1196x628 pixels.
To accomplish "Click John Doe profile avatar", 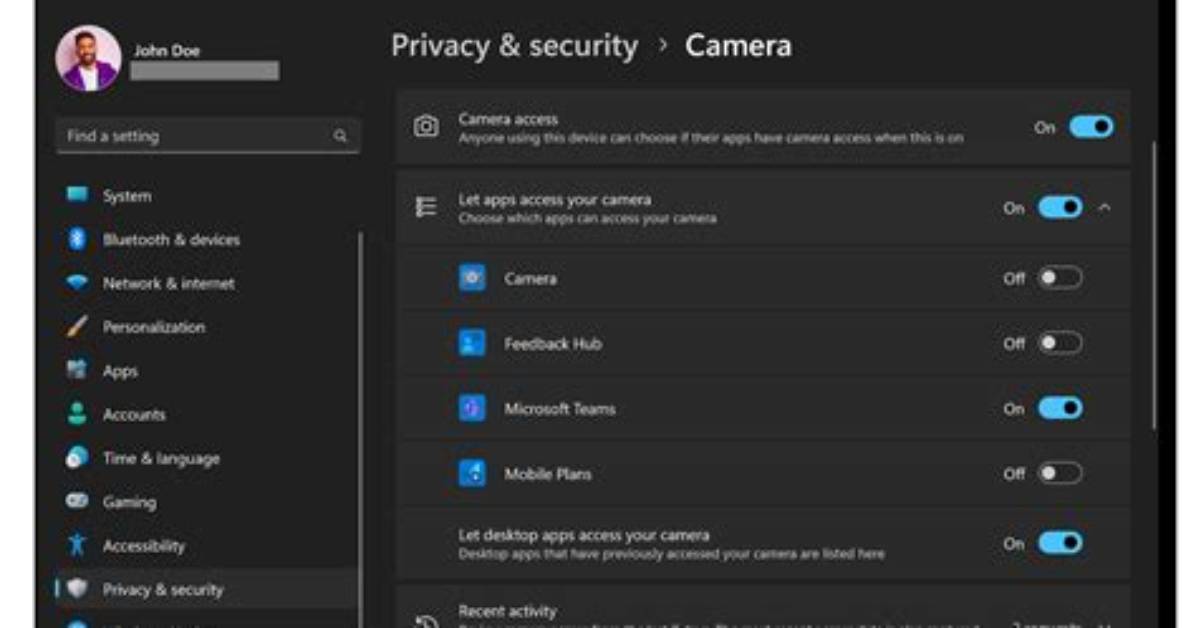I will click(x=88, y=59).
